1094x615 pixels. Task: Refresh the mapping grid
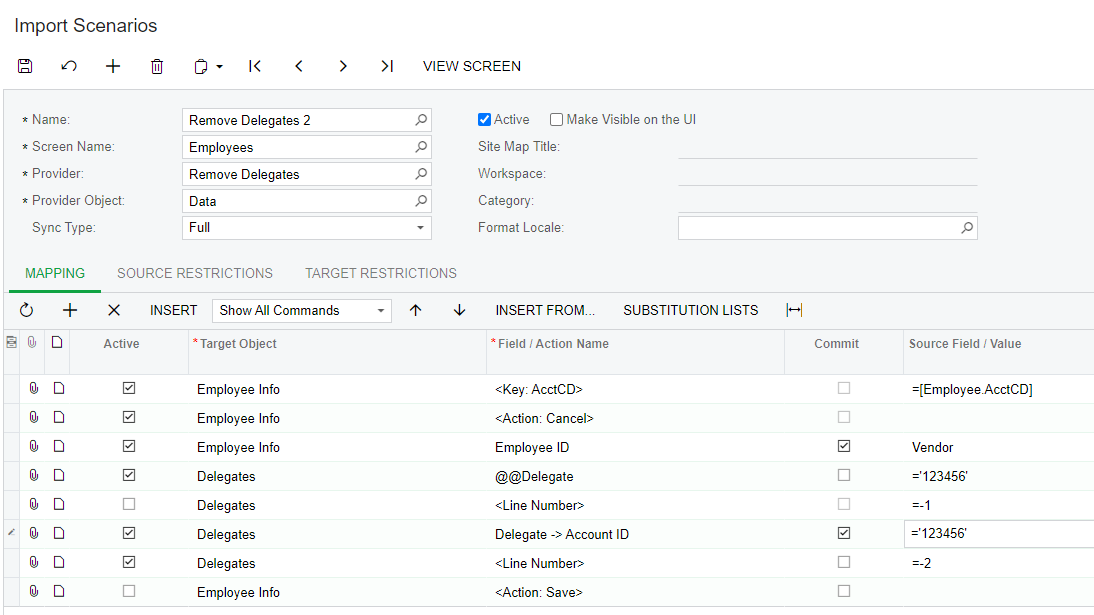27,310
